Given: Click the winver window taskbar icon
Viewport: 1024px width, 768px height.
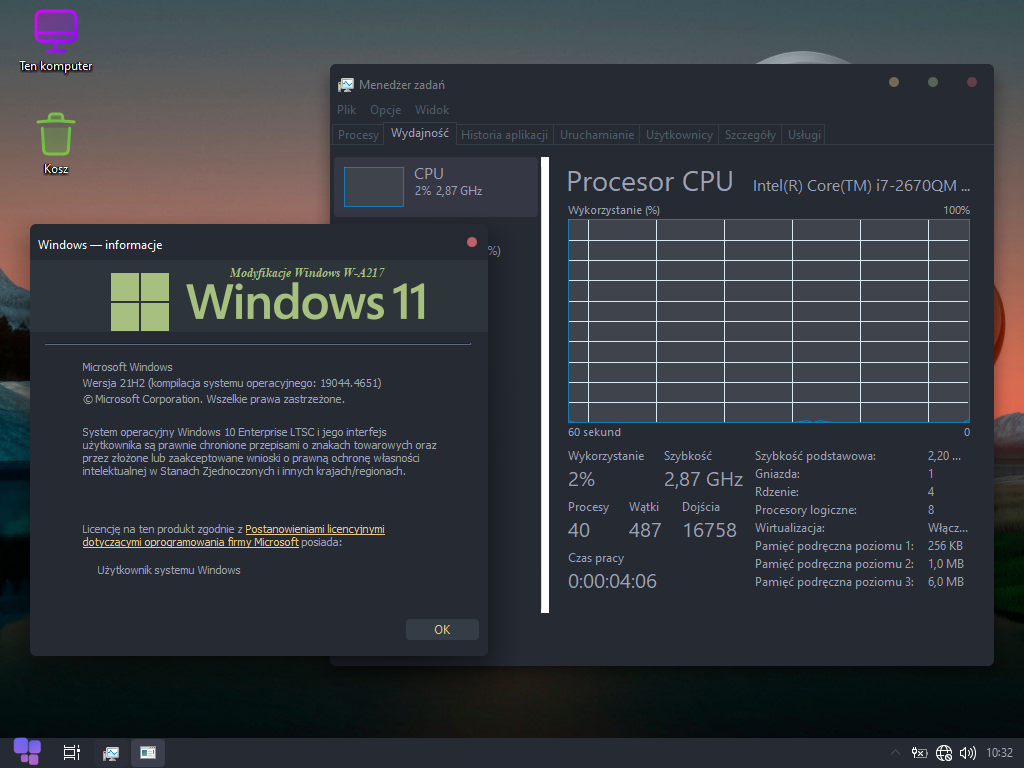Looking at the screenshot, I should pyautogui.click(x=148, y=752).
